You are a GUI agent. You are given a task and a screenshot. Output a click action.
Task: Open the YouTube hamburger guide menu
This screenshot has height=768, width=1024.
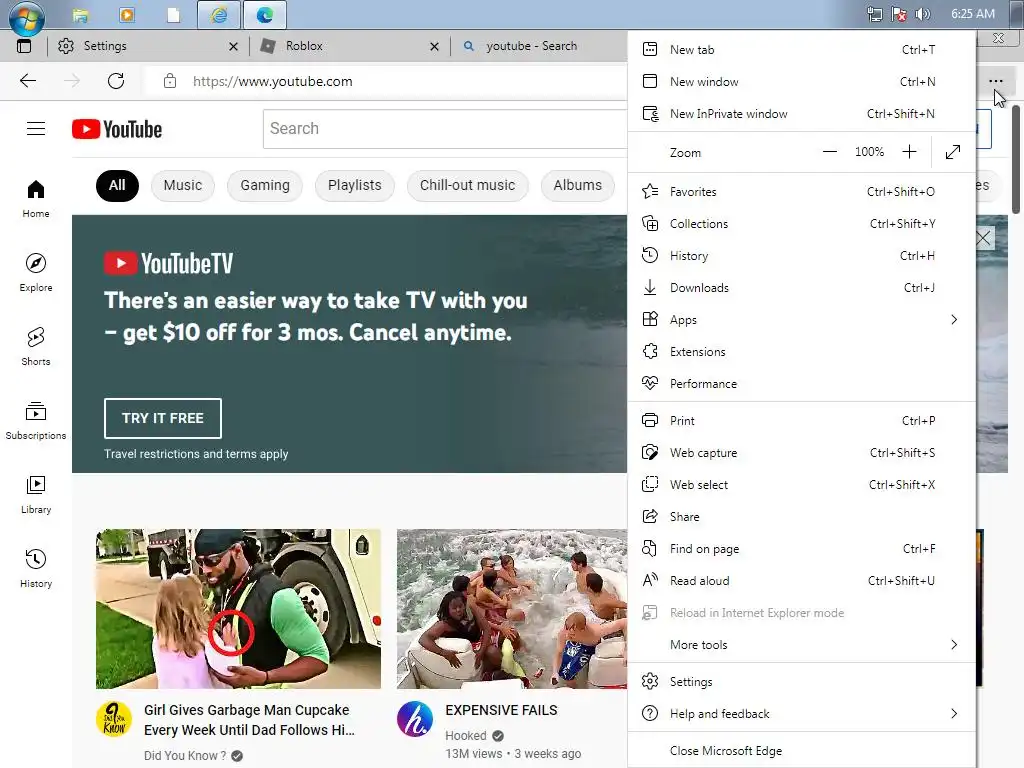[36, 129]
